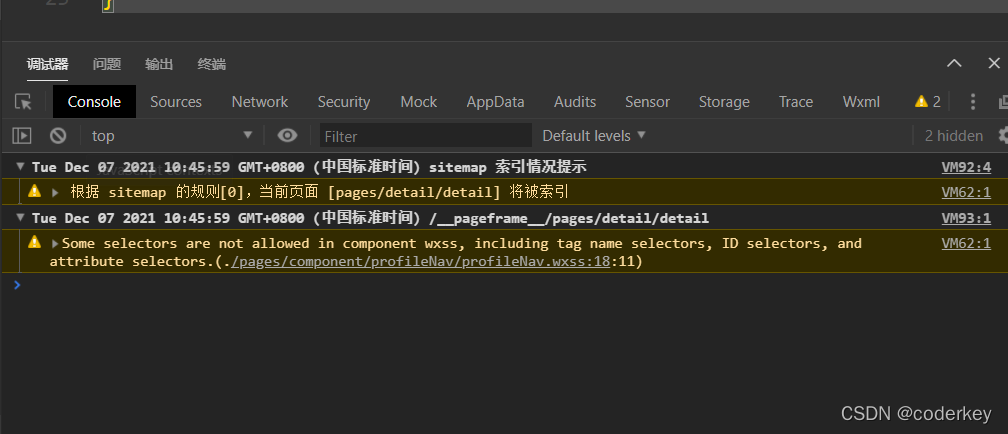The width and height of the screenshot is (1008, 434).
Task: Switch to the 终端 tab
Action: 212,64
